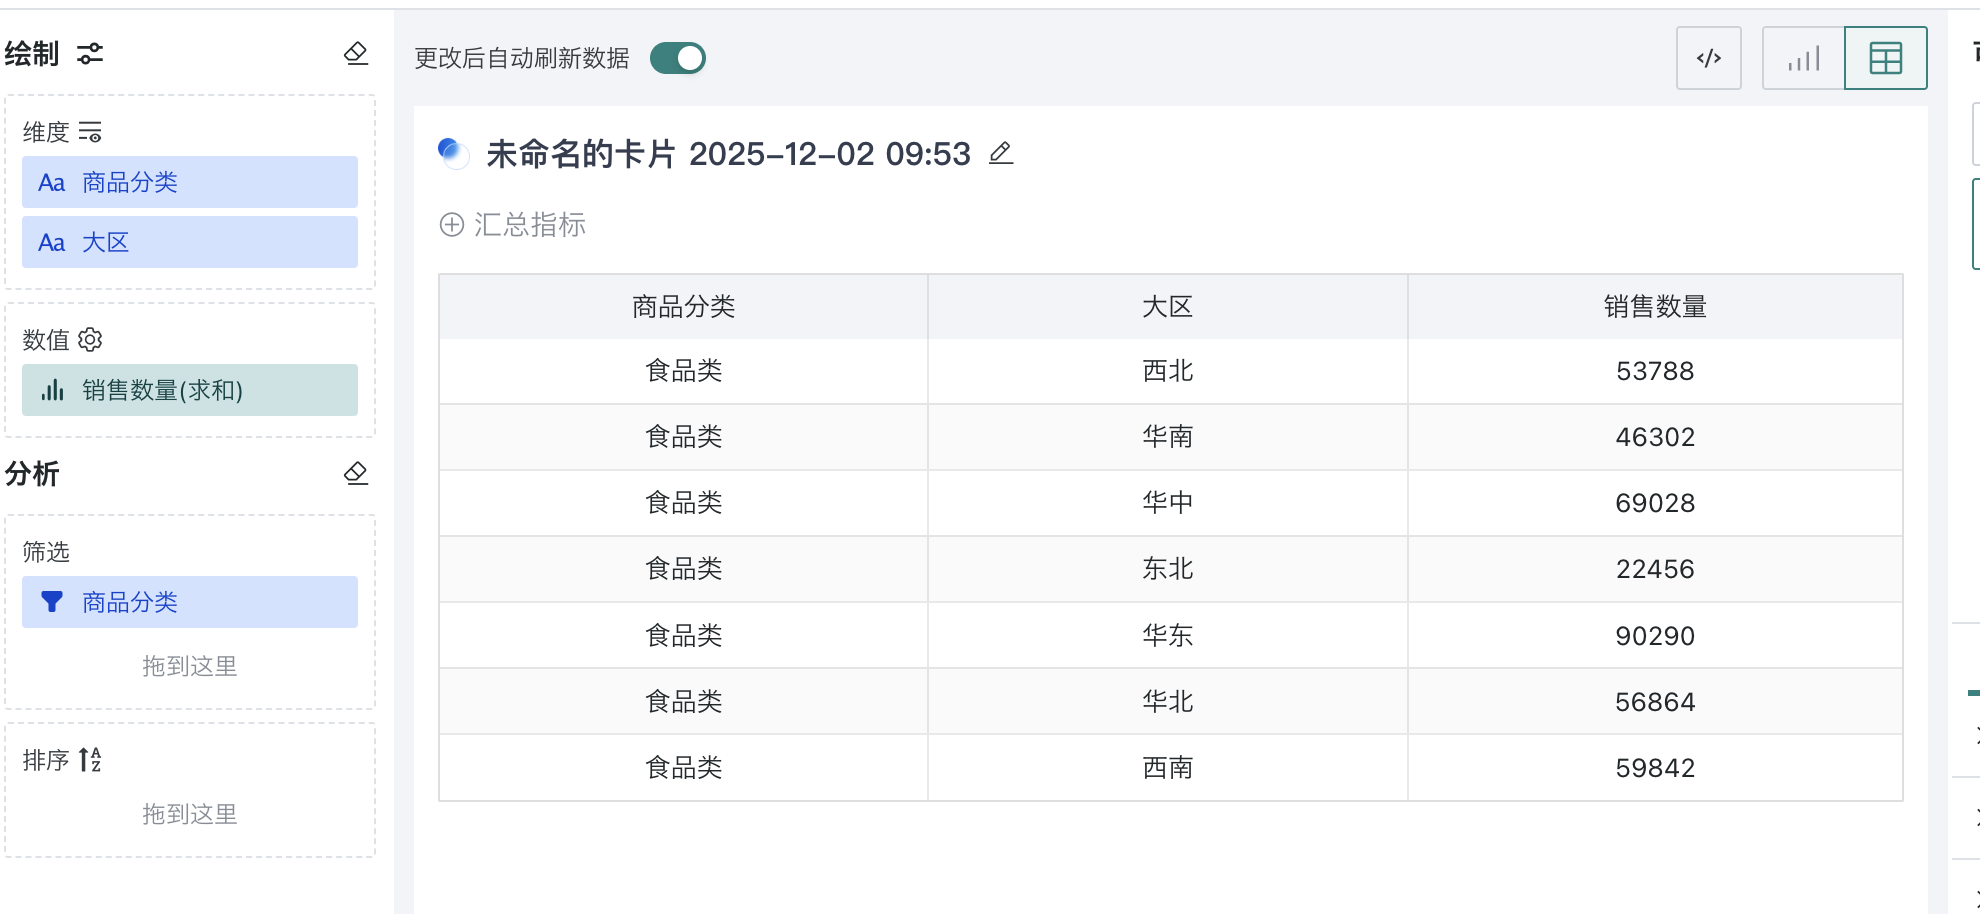Click the bar chart icon on 销售数量(求和)
Image resolution: width=1980 pixels, height=914 pixels.
[x=53, y=390]
